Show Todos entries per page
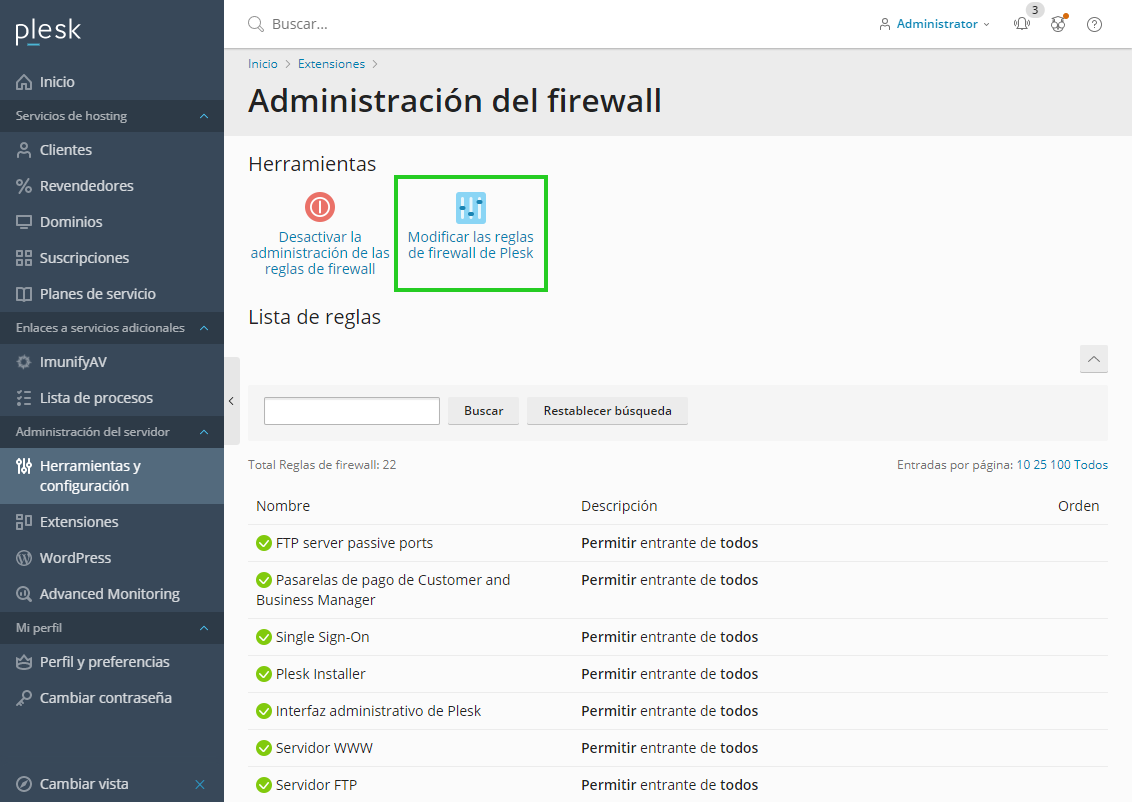The height and width of the screenshot is (802, 1132). tap(1091, 466)
